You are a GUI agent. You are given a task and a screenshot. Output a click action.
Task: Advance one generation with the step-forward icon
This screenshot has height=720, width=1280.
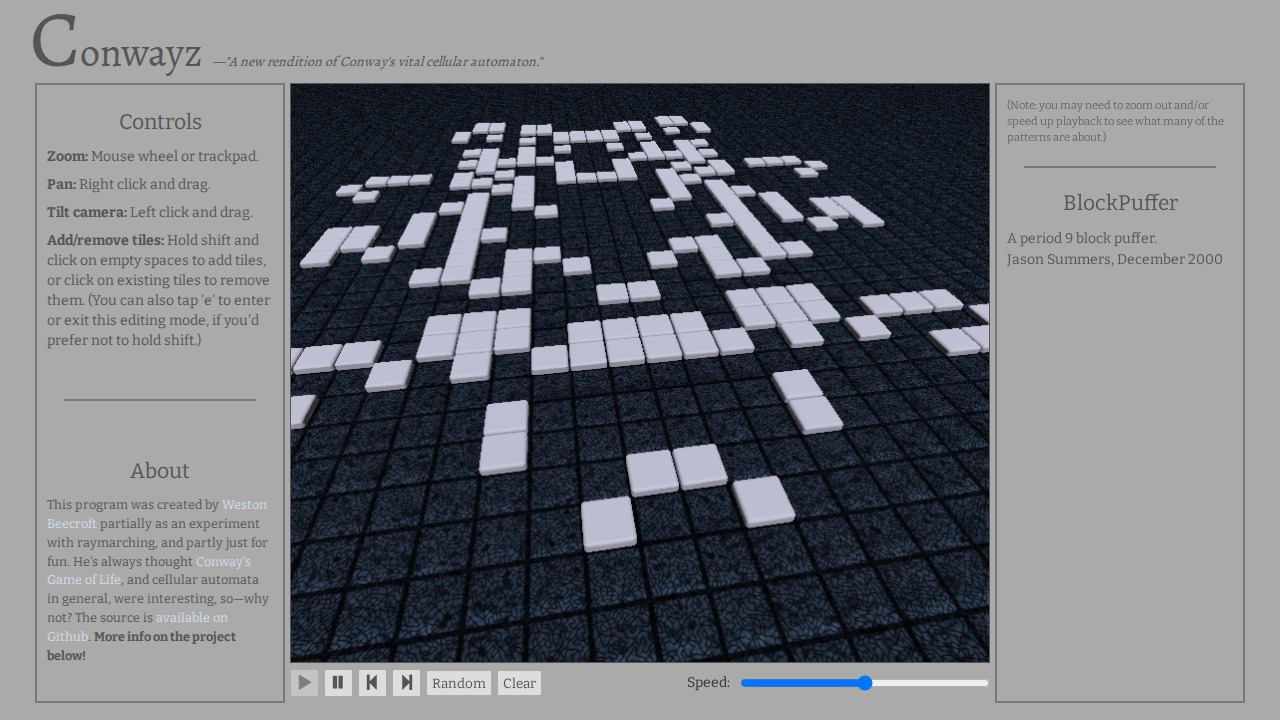point(406,682)
